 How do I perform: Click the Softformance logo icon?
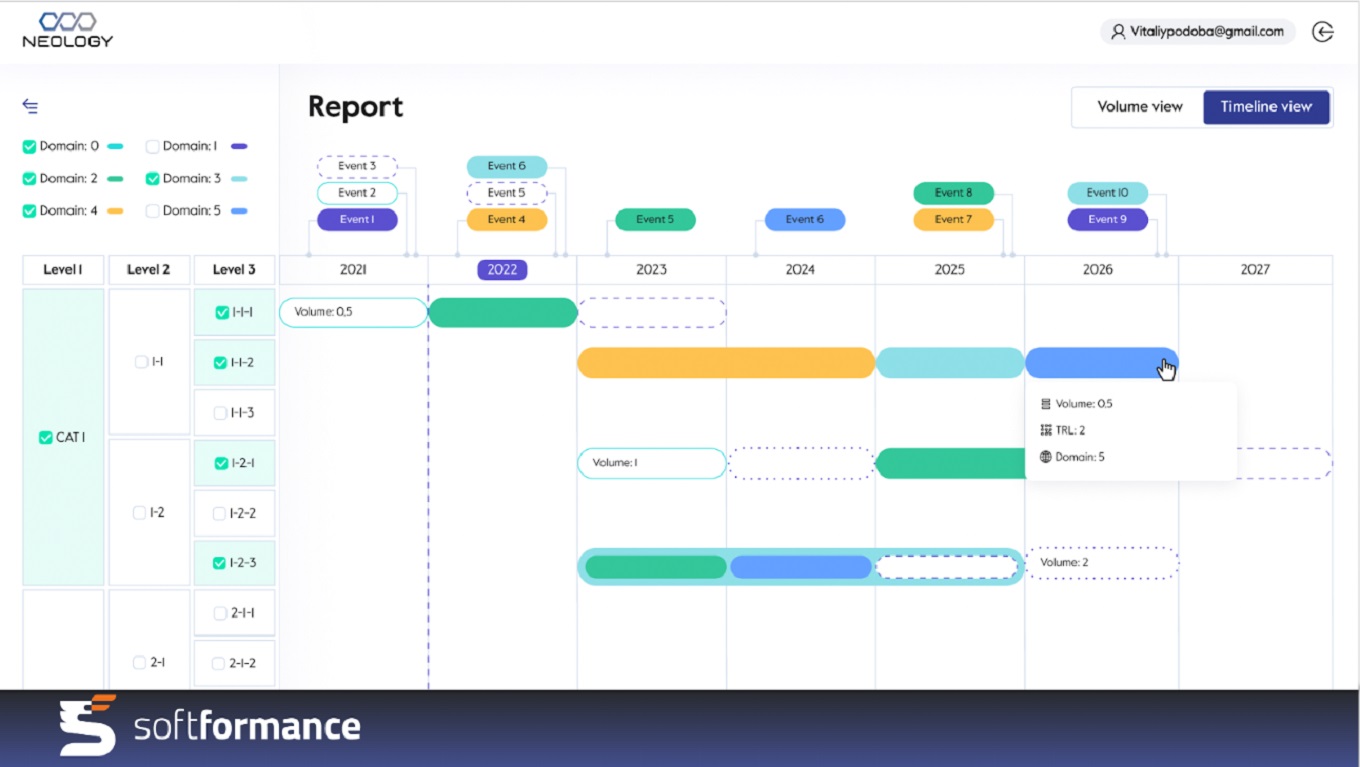[88, 725]
